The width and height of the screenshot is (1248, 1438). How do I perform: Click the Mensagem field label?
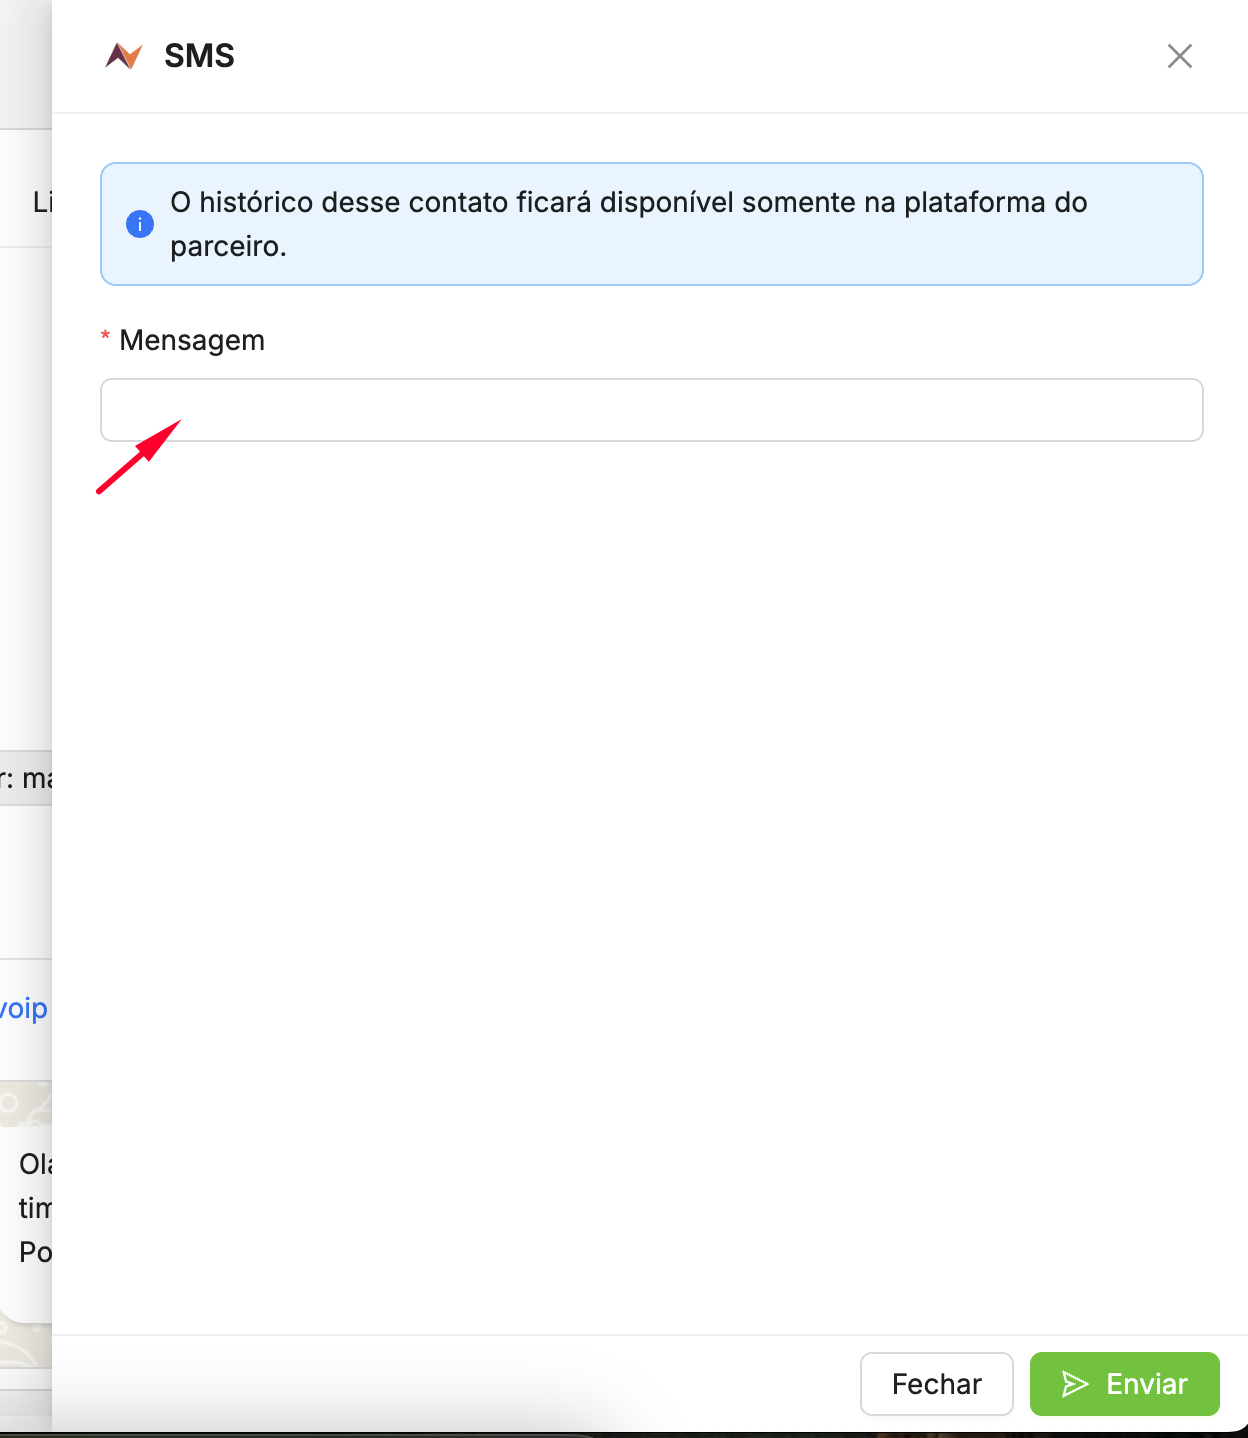pos(192,341)
